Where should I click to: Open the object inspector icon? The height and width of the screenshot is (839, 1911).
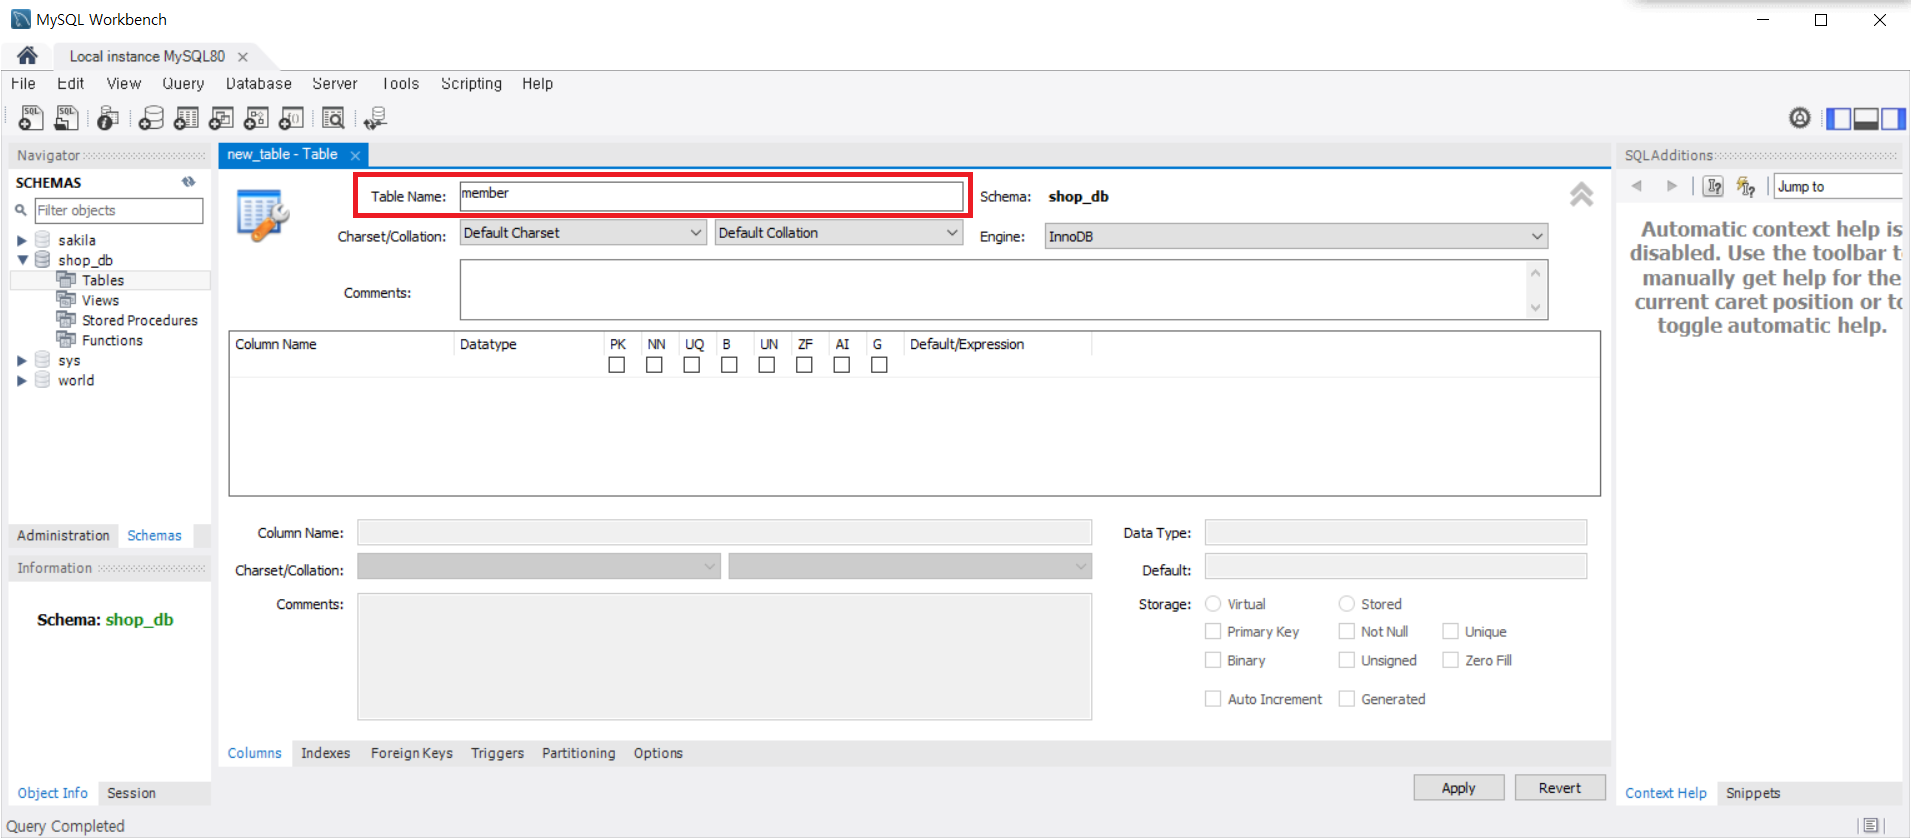point(108,118)
